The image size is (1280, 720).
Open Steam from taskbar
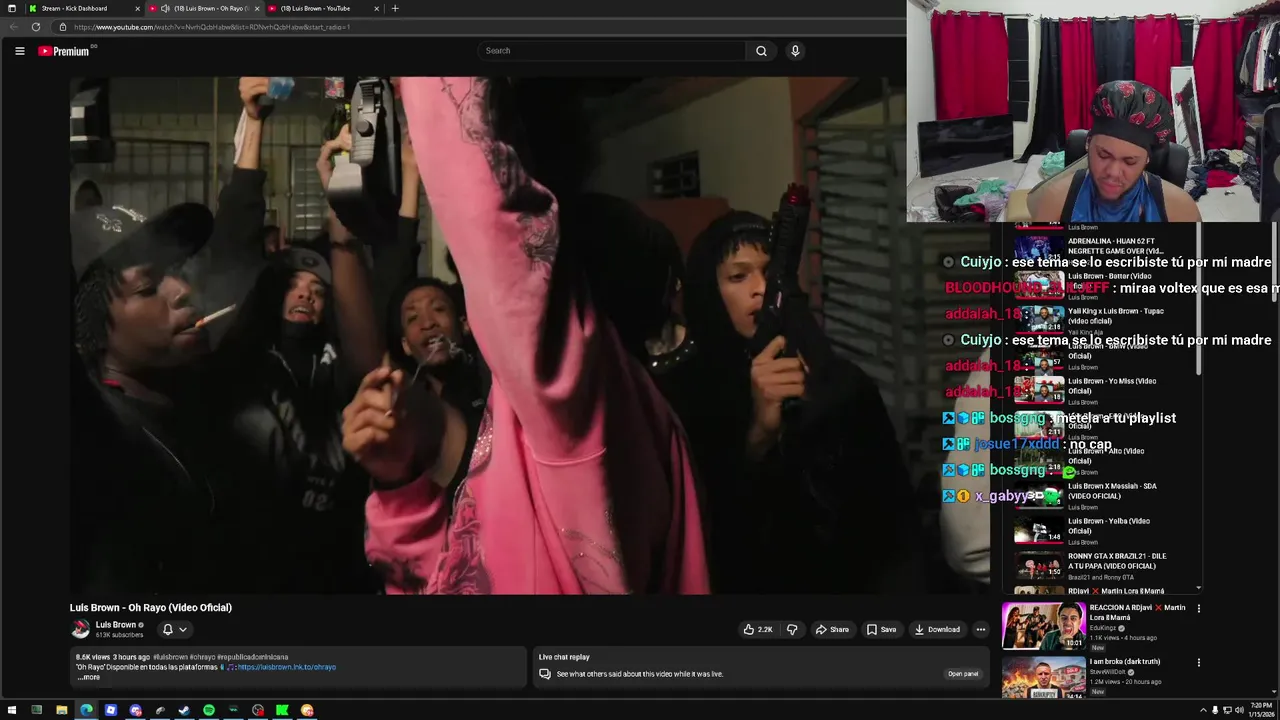[184, 710]
